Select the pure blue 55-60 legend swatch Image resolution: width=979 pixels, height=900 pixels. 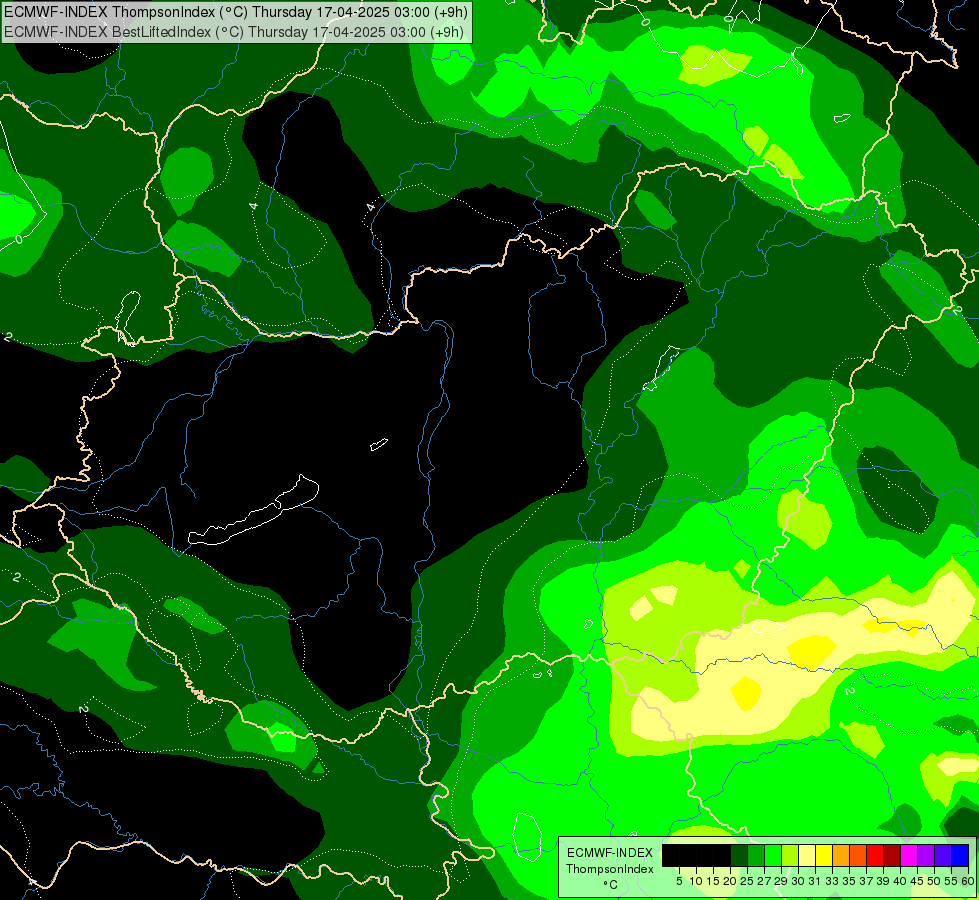[x=960, y=856]
